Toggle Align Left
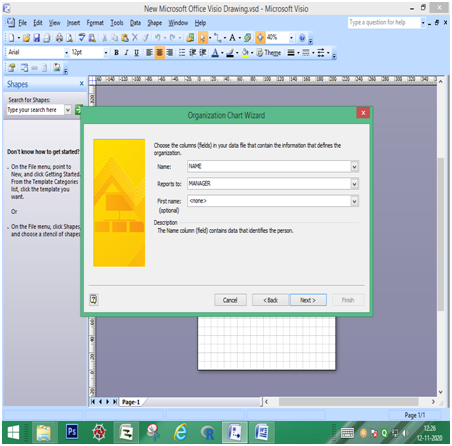Image resolution: width=452 pixels, height=446 pixels. coord(149,53)
